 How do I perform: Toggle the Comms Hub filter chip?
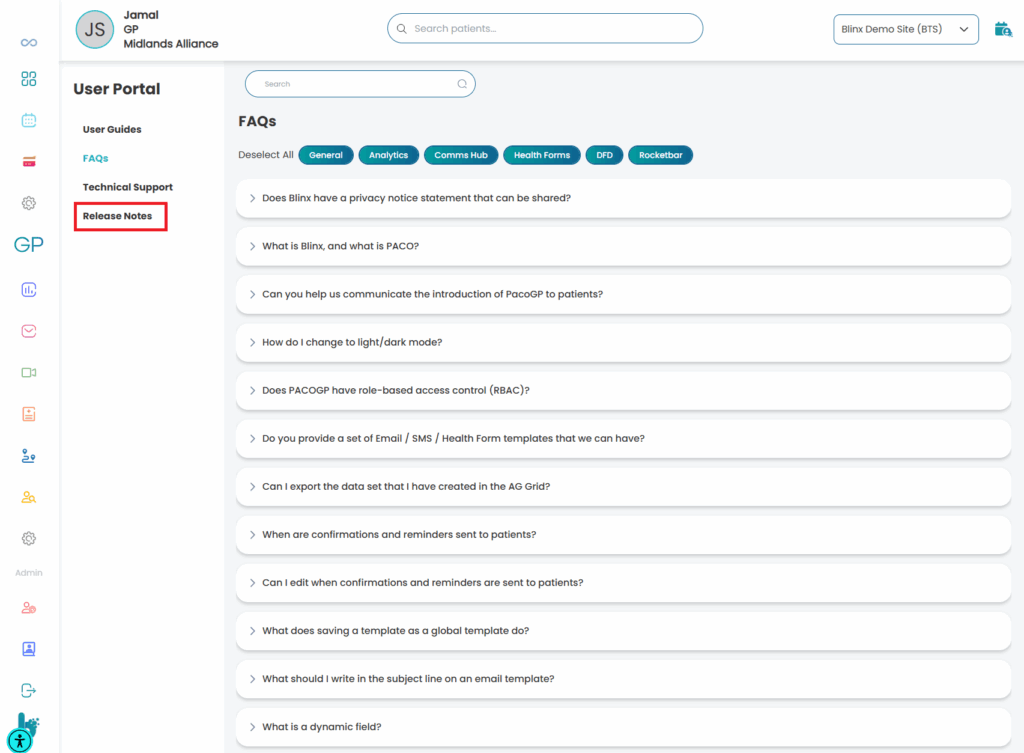tap(461, 155)
